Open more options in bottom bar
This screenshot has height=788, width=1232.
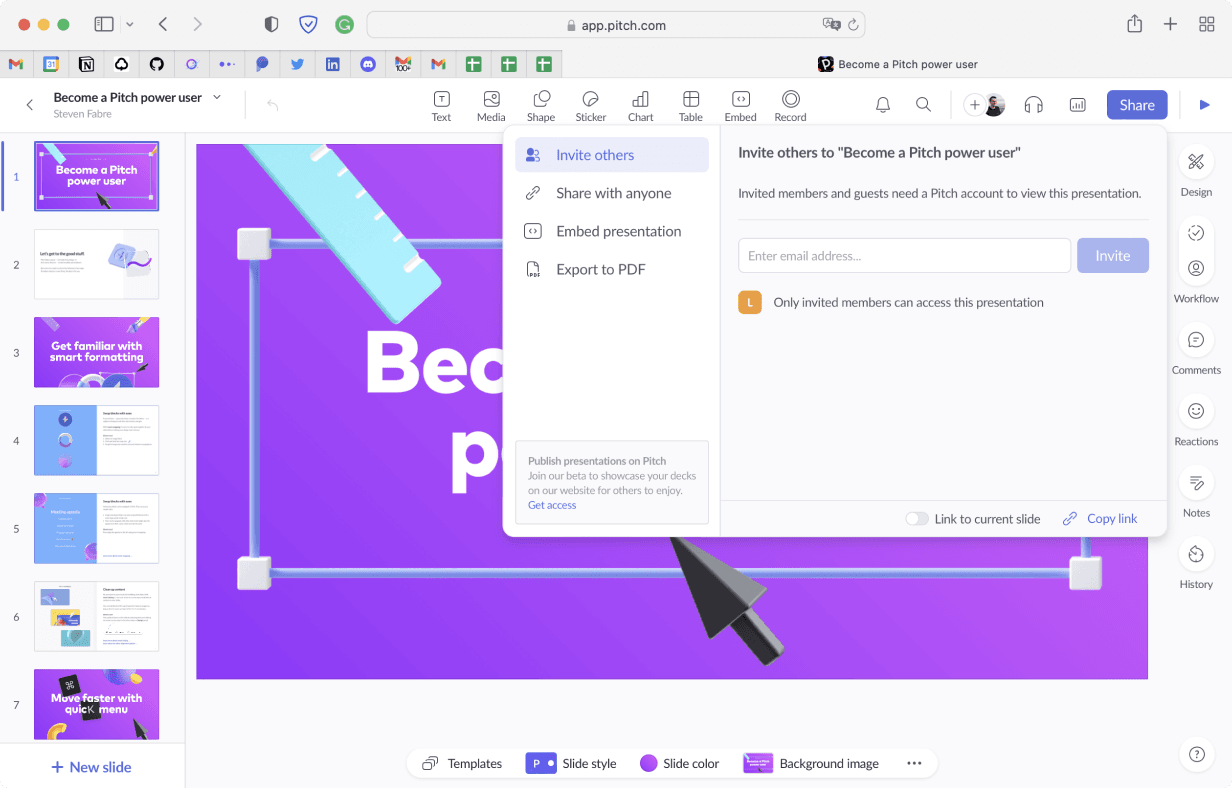[x=914, y=763]
